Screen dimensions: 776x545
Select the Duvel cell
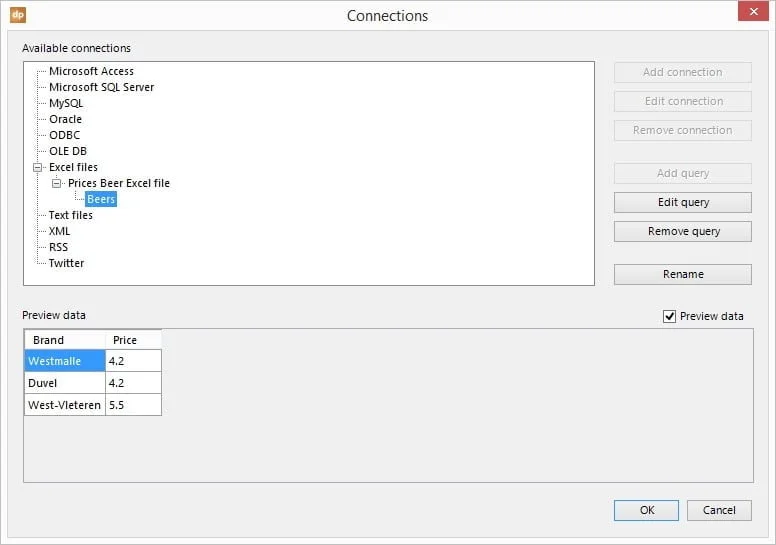(x=65, y=383)
